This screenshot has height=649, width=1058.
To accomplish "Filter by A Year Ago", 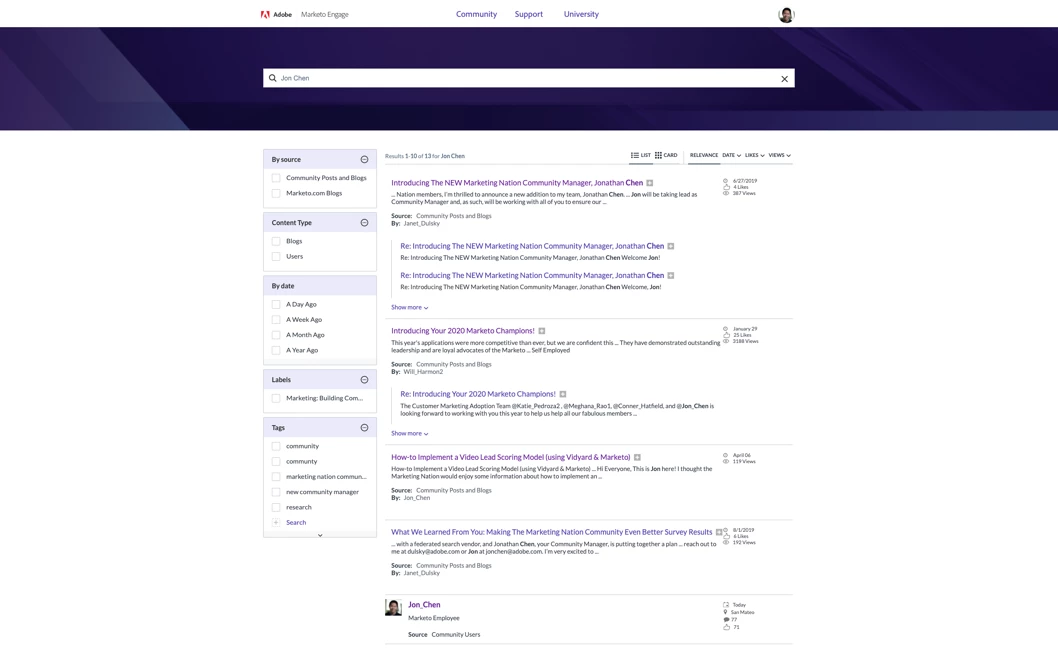I will tap(276, 350).
